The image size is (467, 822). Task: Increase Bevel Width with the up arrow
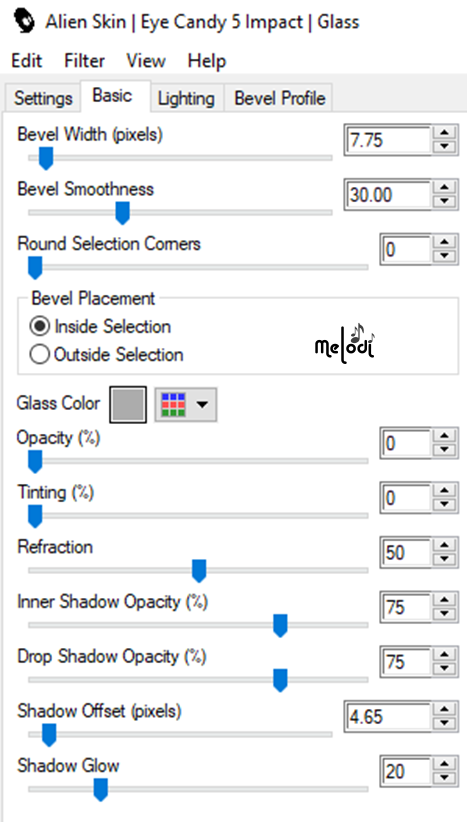pyautogui.click(x=445, y=133)
